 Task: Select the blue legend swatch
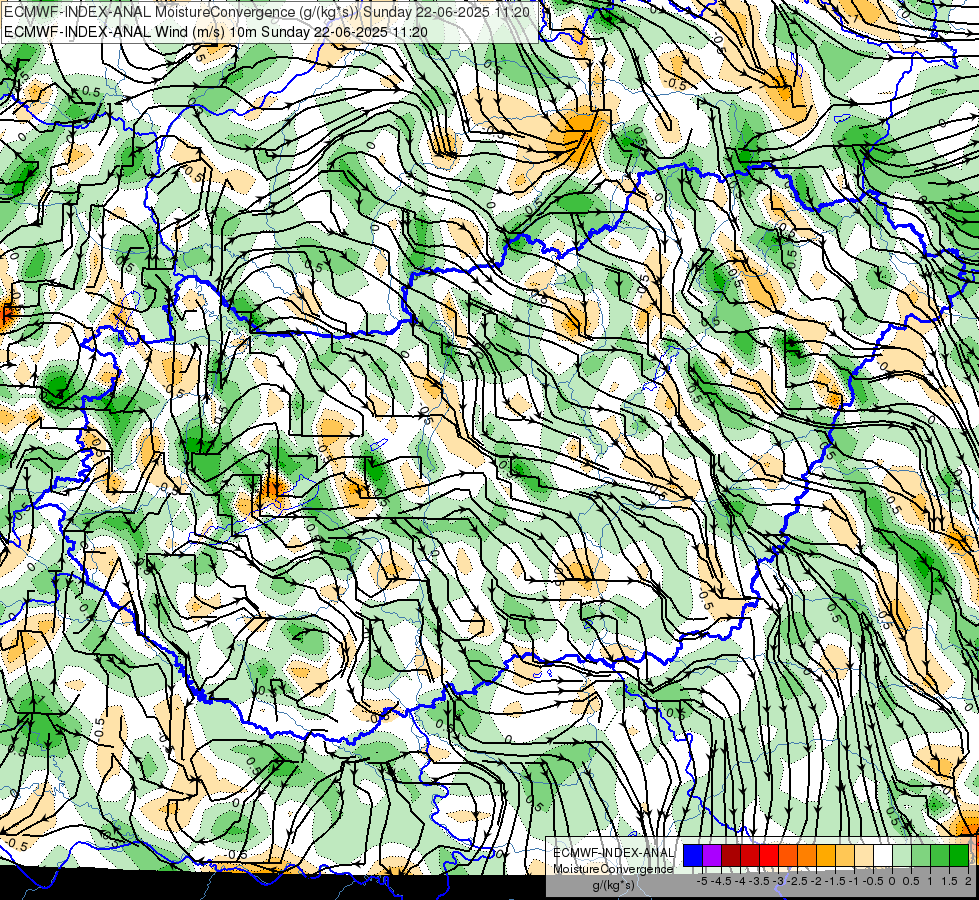[x=693, y=856]
